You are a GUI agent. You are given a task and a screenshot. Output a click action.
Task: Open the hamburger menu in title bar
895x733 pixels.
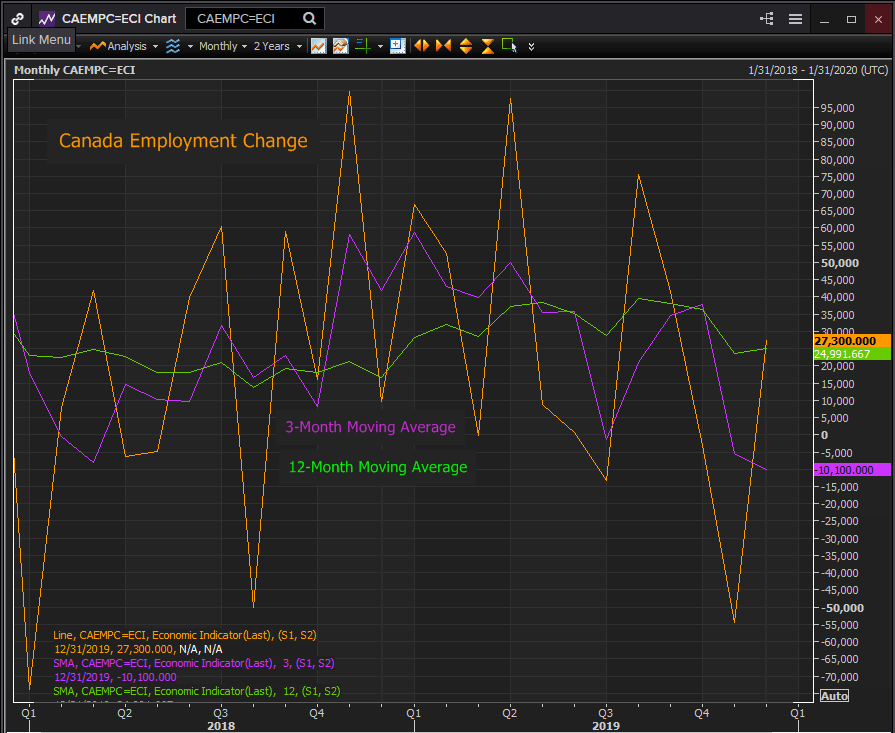795,18
